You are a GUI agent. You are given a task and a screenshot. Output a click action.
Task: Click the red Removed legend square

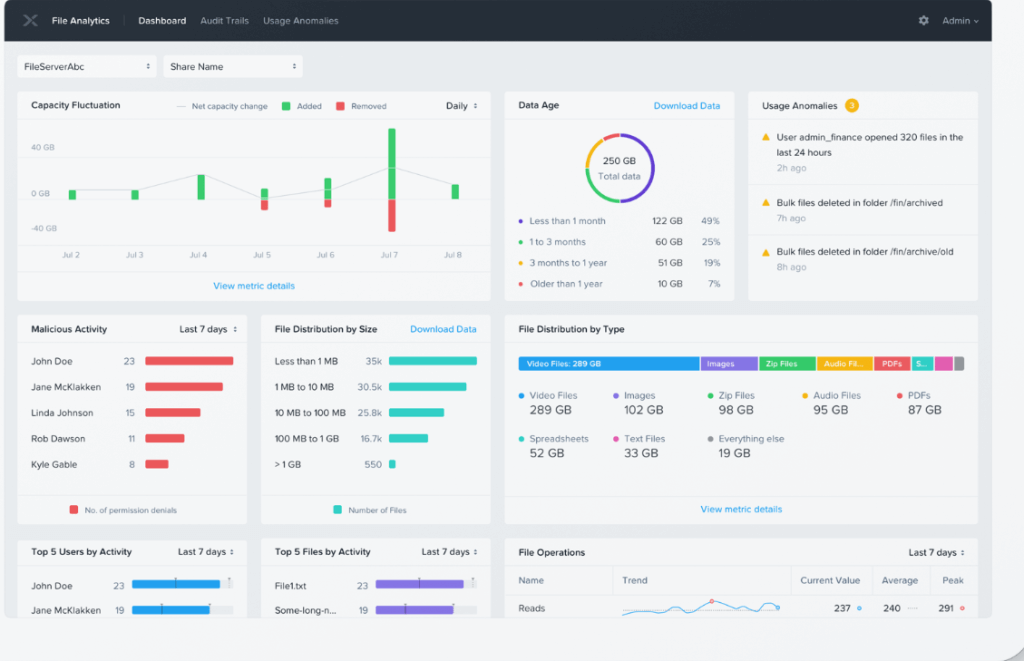(x=340, y=106)
